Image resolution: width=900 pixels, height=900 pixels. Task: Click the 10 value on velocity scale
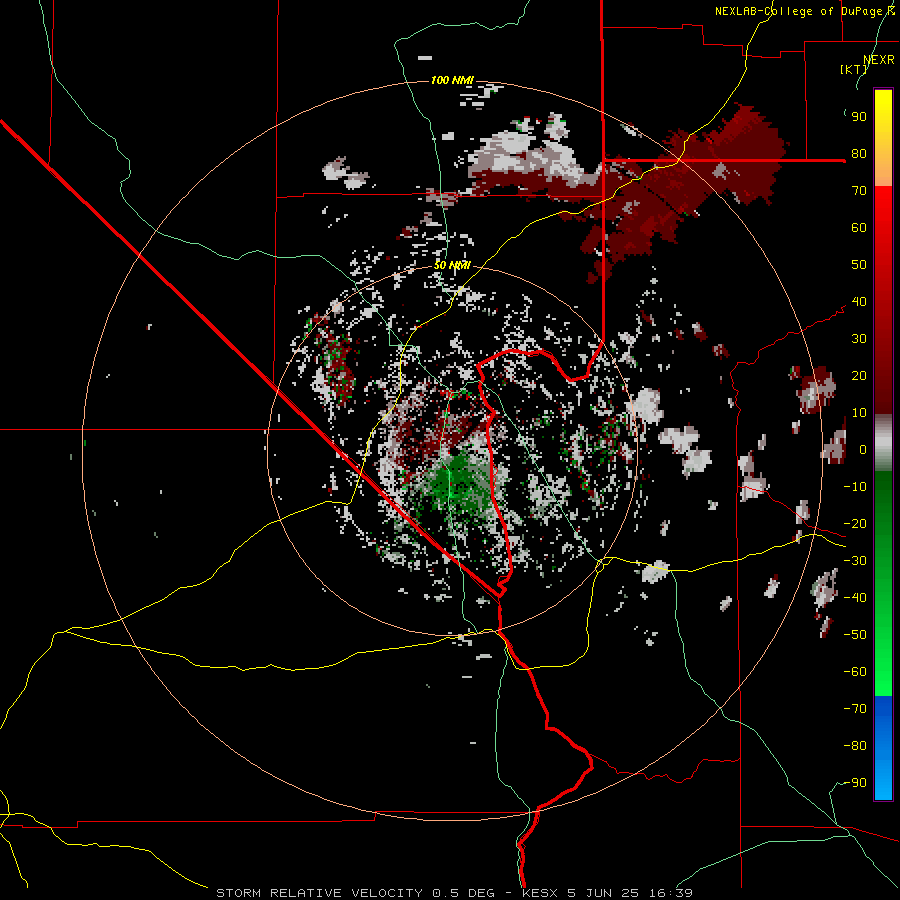(859, 413)
